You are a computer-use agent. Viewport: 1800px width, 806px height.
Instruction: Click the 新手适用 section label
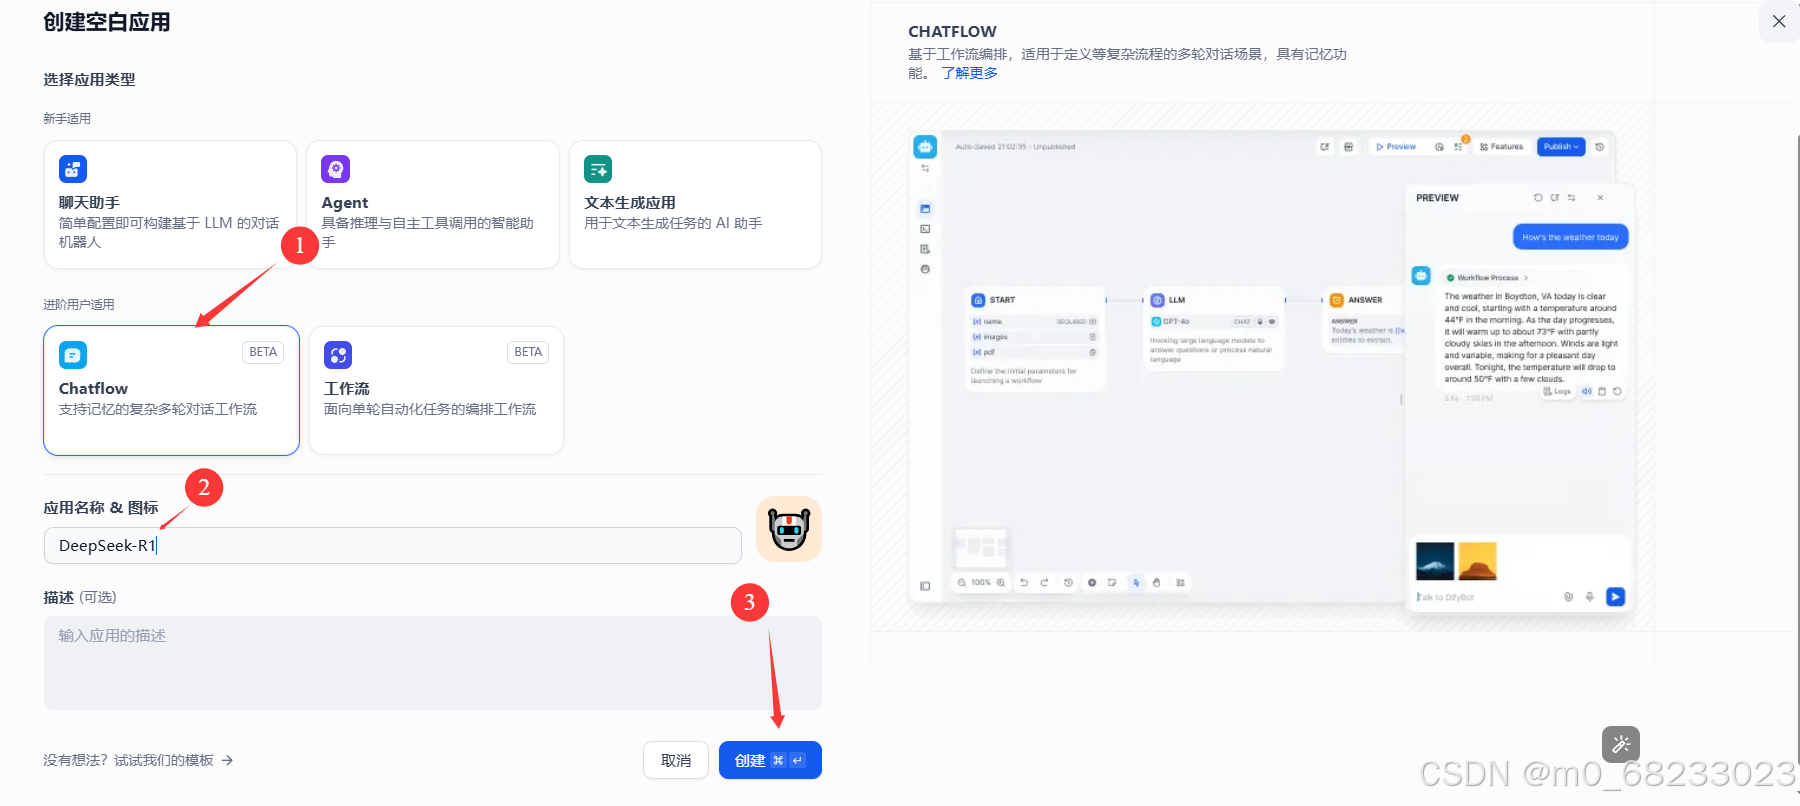coord(67,118)
